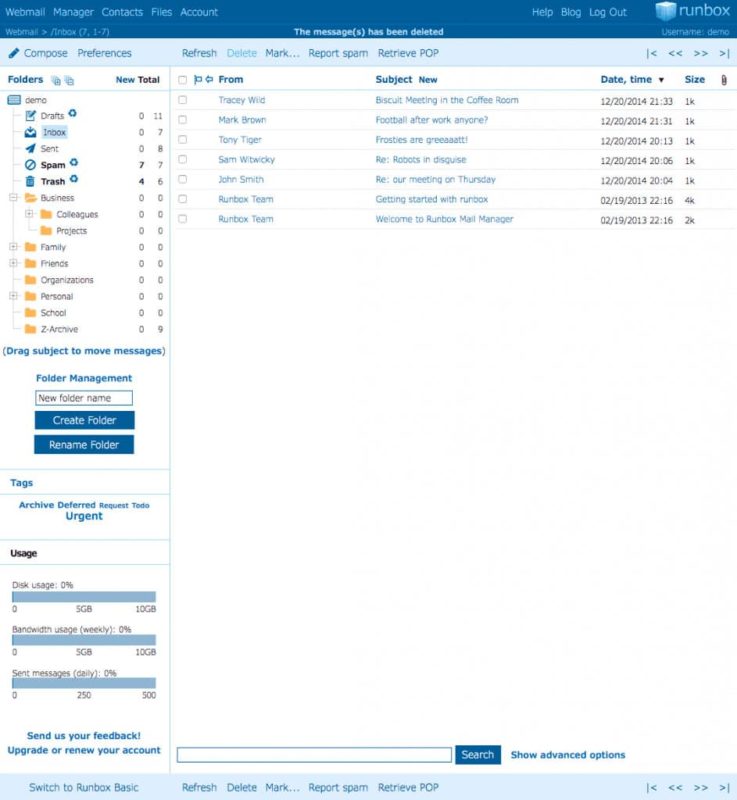Expand the Personal folder
737x800 pixels.
[x=14, y=296]
